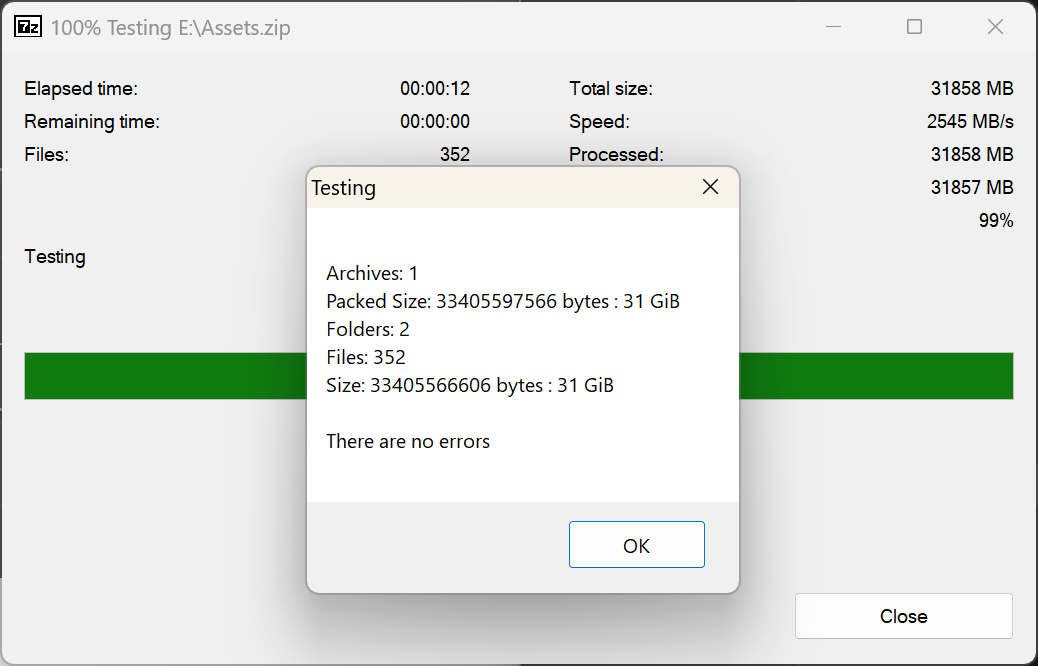Viewport: 1038px width, 666px height.
Task: Click the 2545 MB/s speed value
Action: 970,122
